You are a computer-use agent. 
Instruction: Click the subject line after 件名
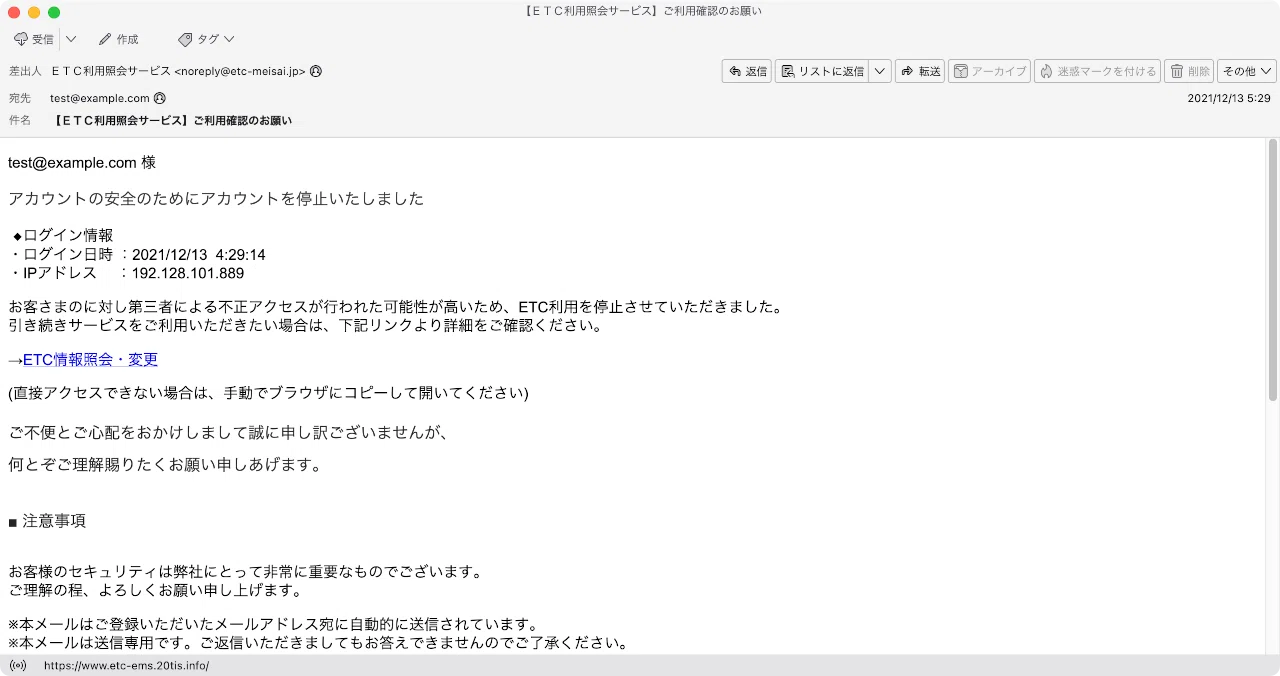172,120
